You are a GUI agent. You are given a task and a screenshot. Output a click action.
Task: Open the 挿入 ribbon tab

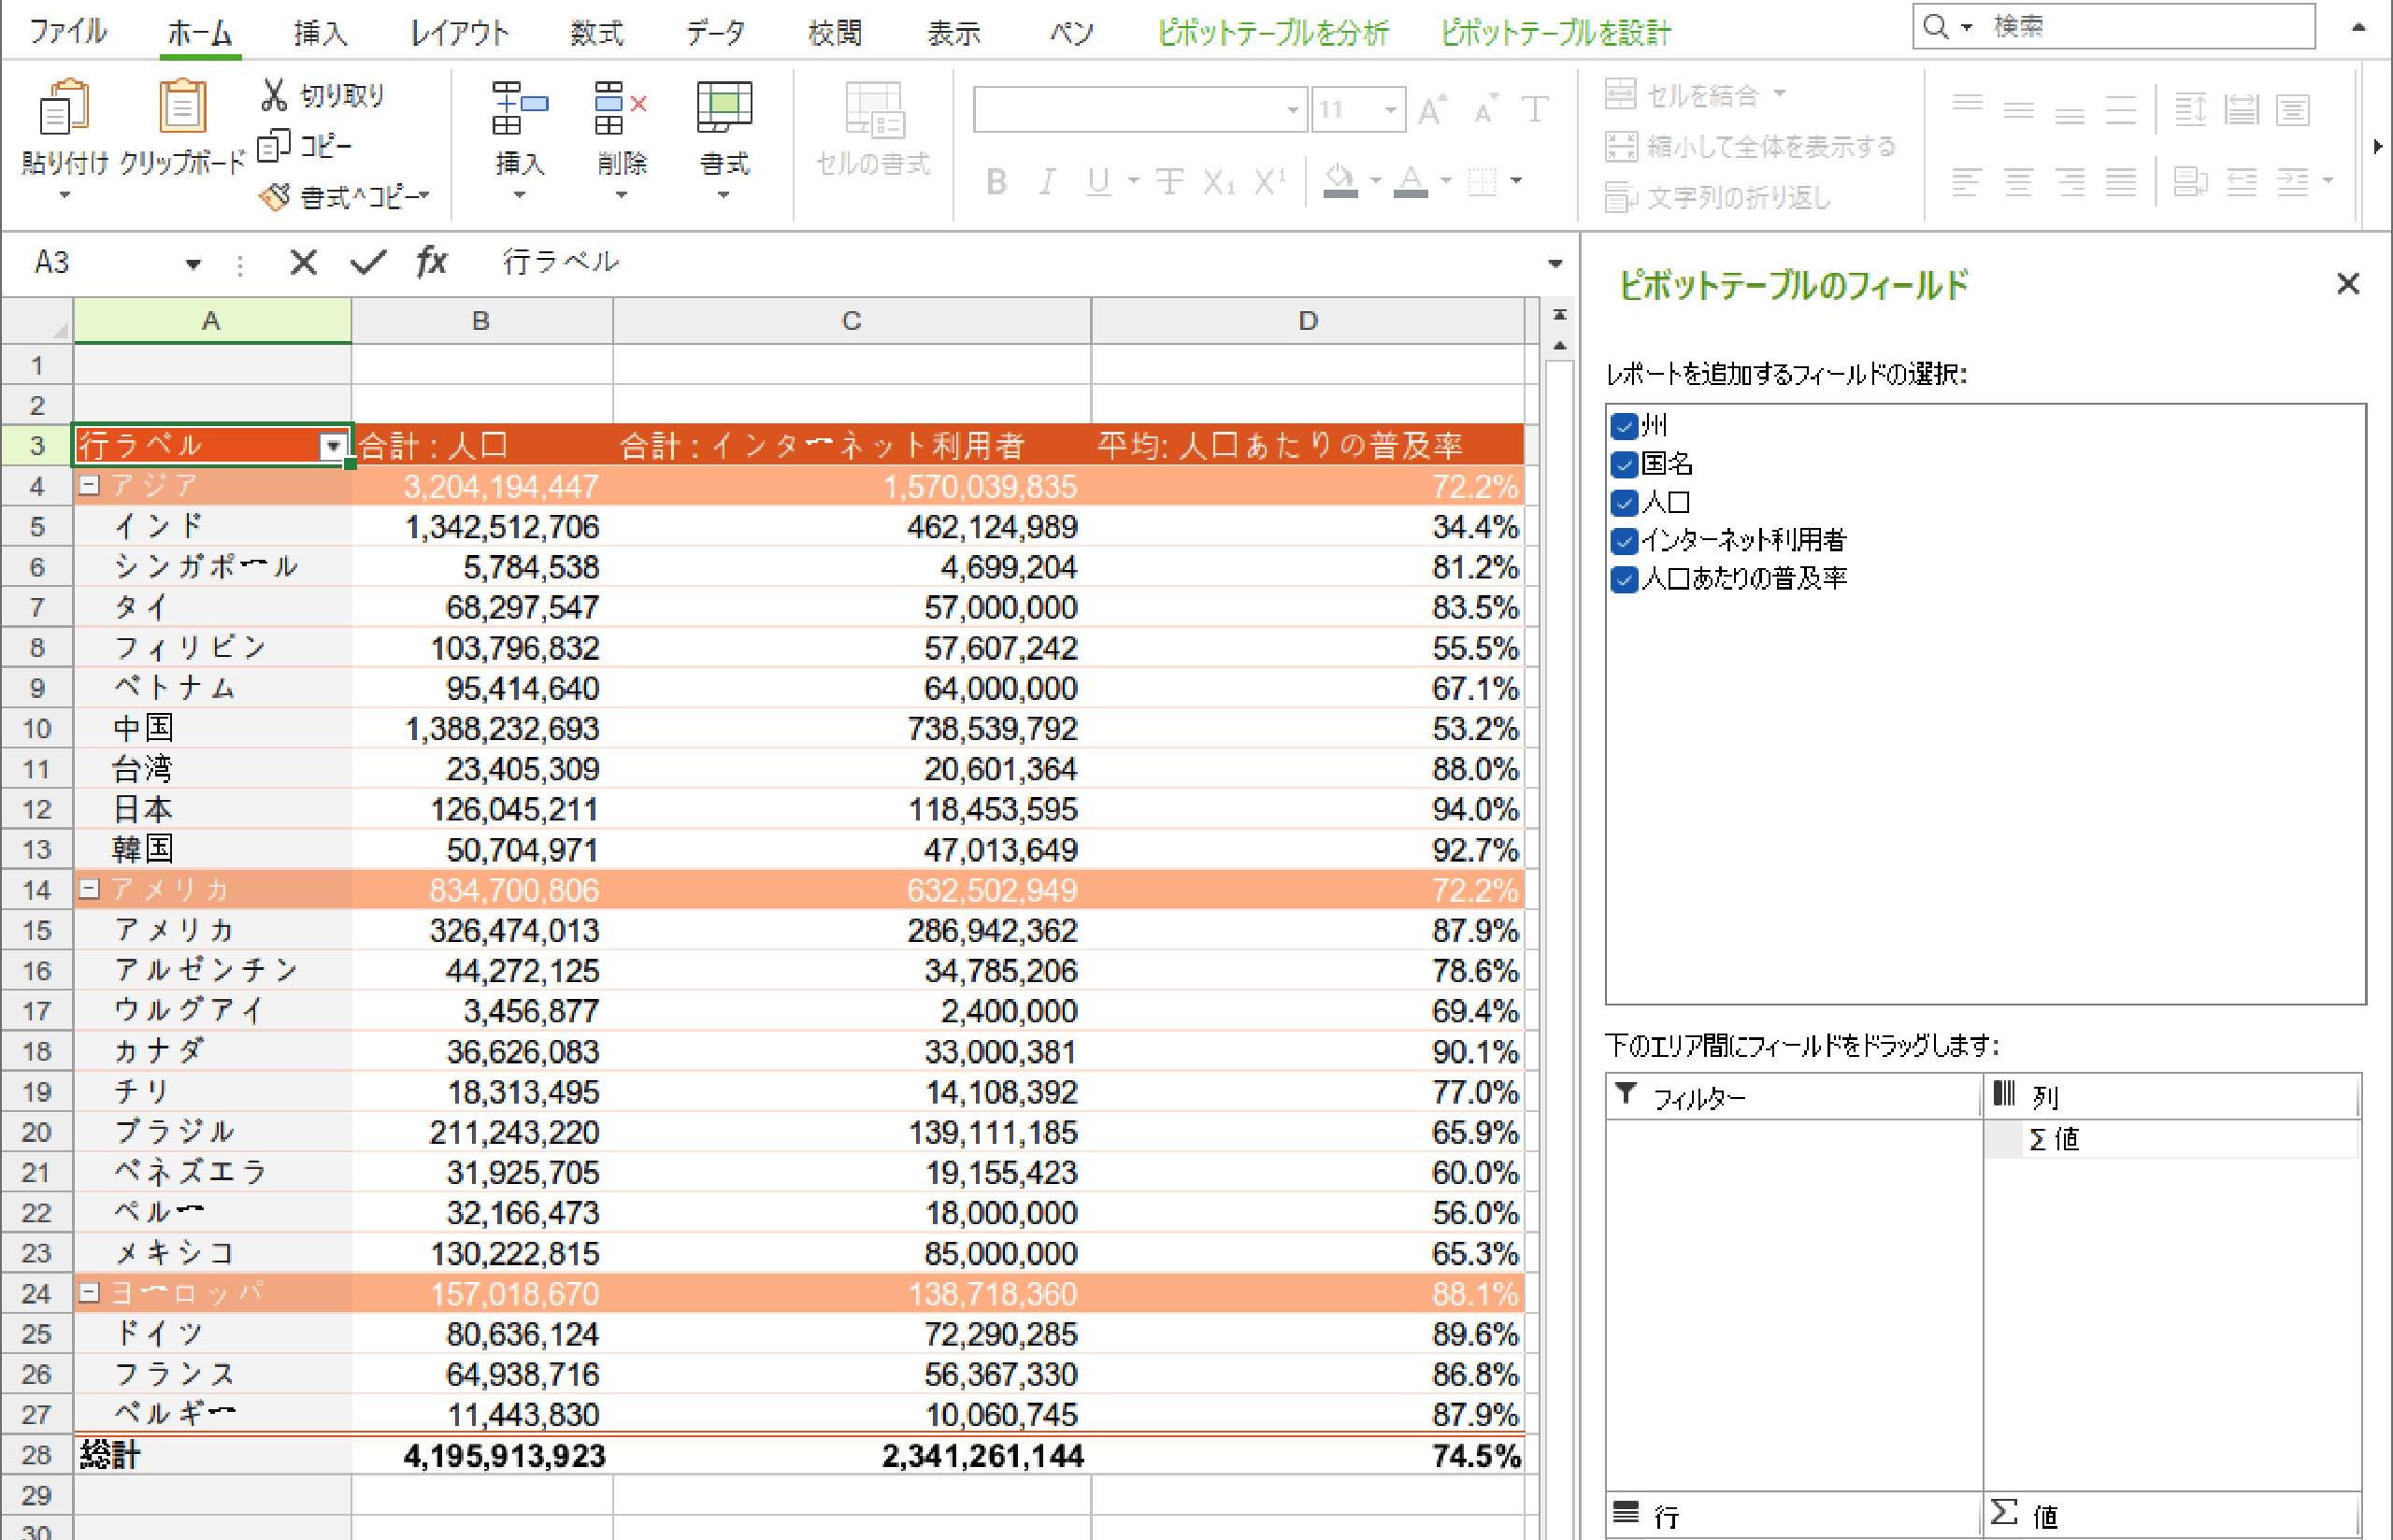click(x=320, y=33)
